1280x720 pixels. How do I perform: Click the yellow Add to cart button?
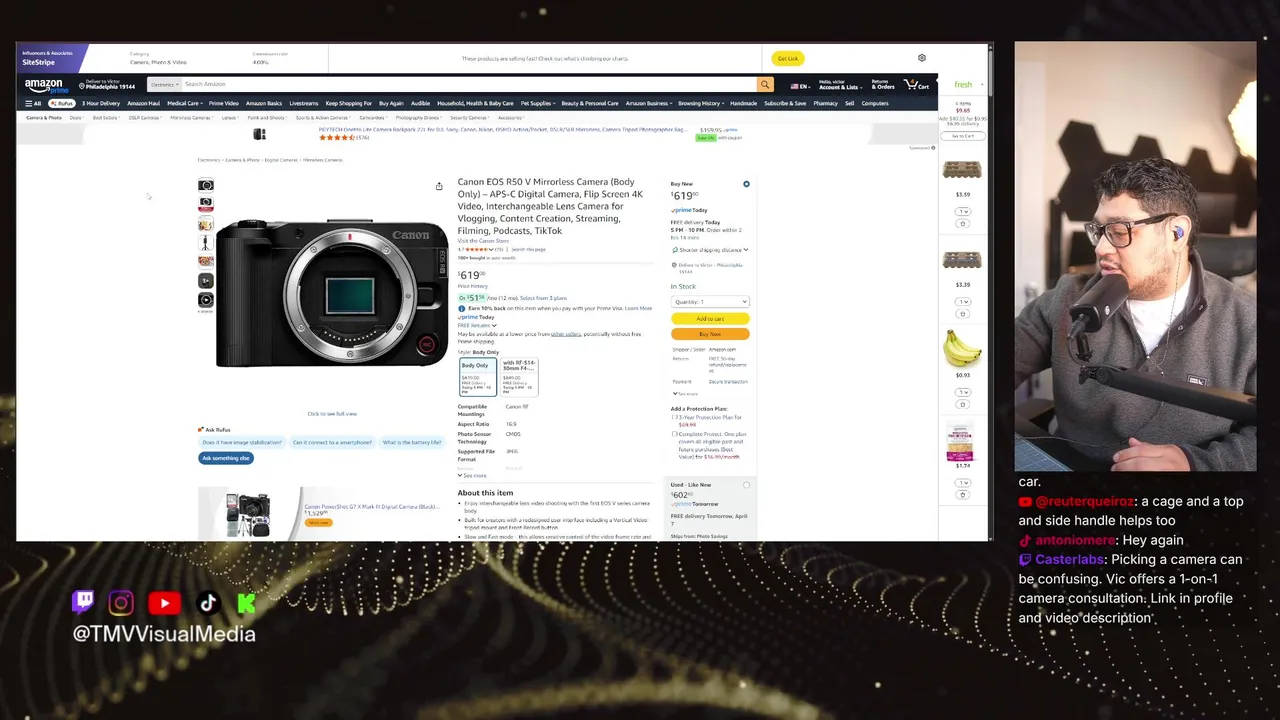tap(710, 319)
